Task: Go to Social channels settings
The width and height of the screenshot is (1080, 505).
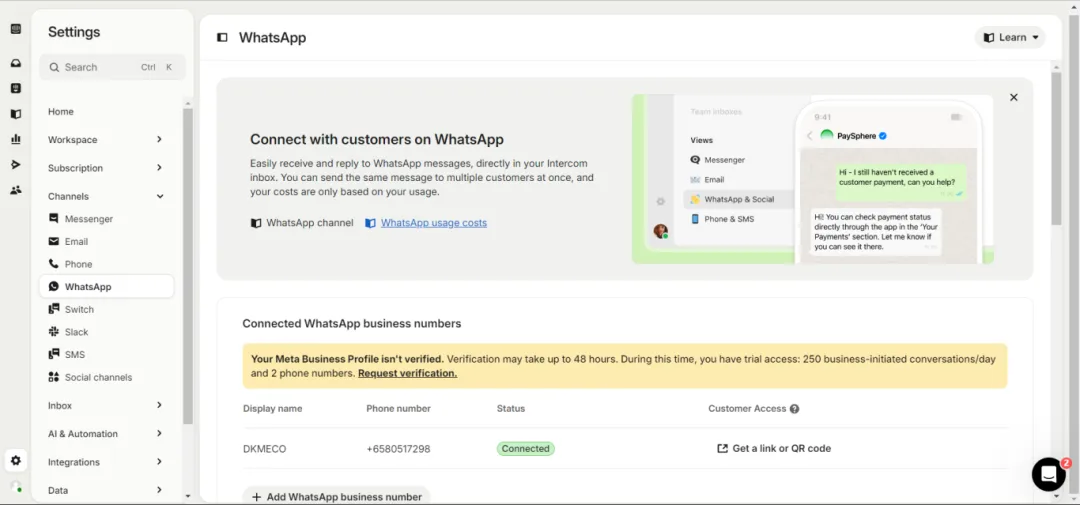Action: pos(98,378)
